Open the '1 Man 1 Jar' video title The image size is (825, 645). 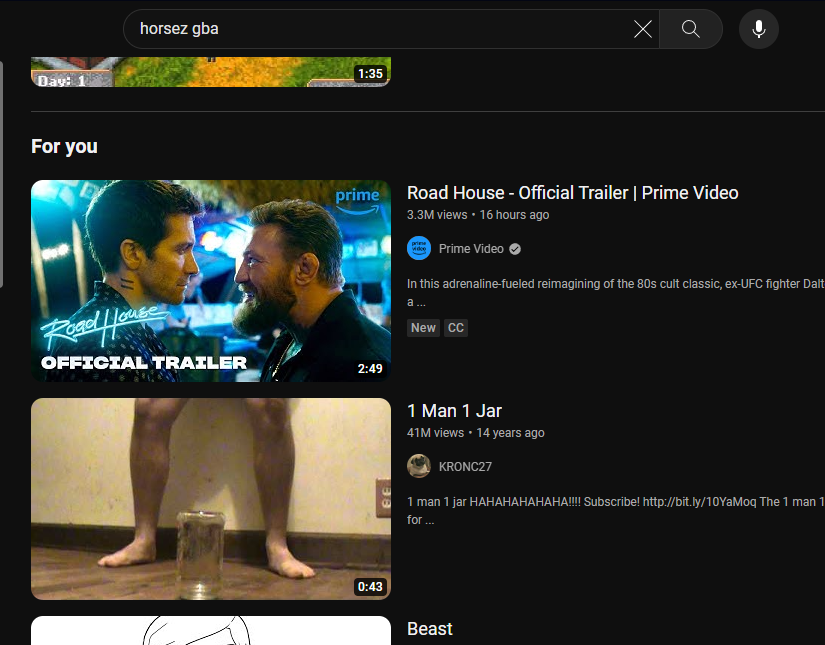pos(455,410)
